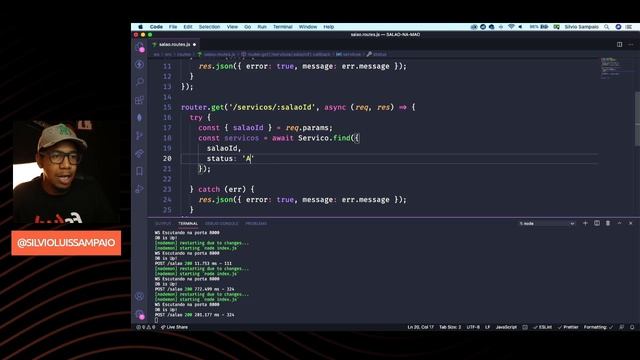Open macOS Wi-Fi menu icon
This screenshot has width=640, height=360.
(x=511, y=27)
